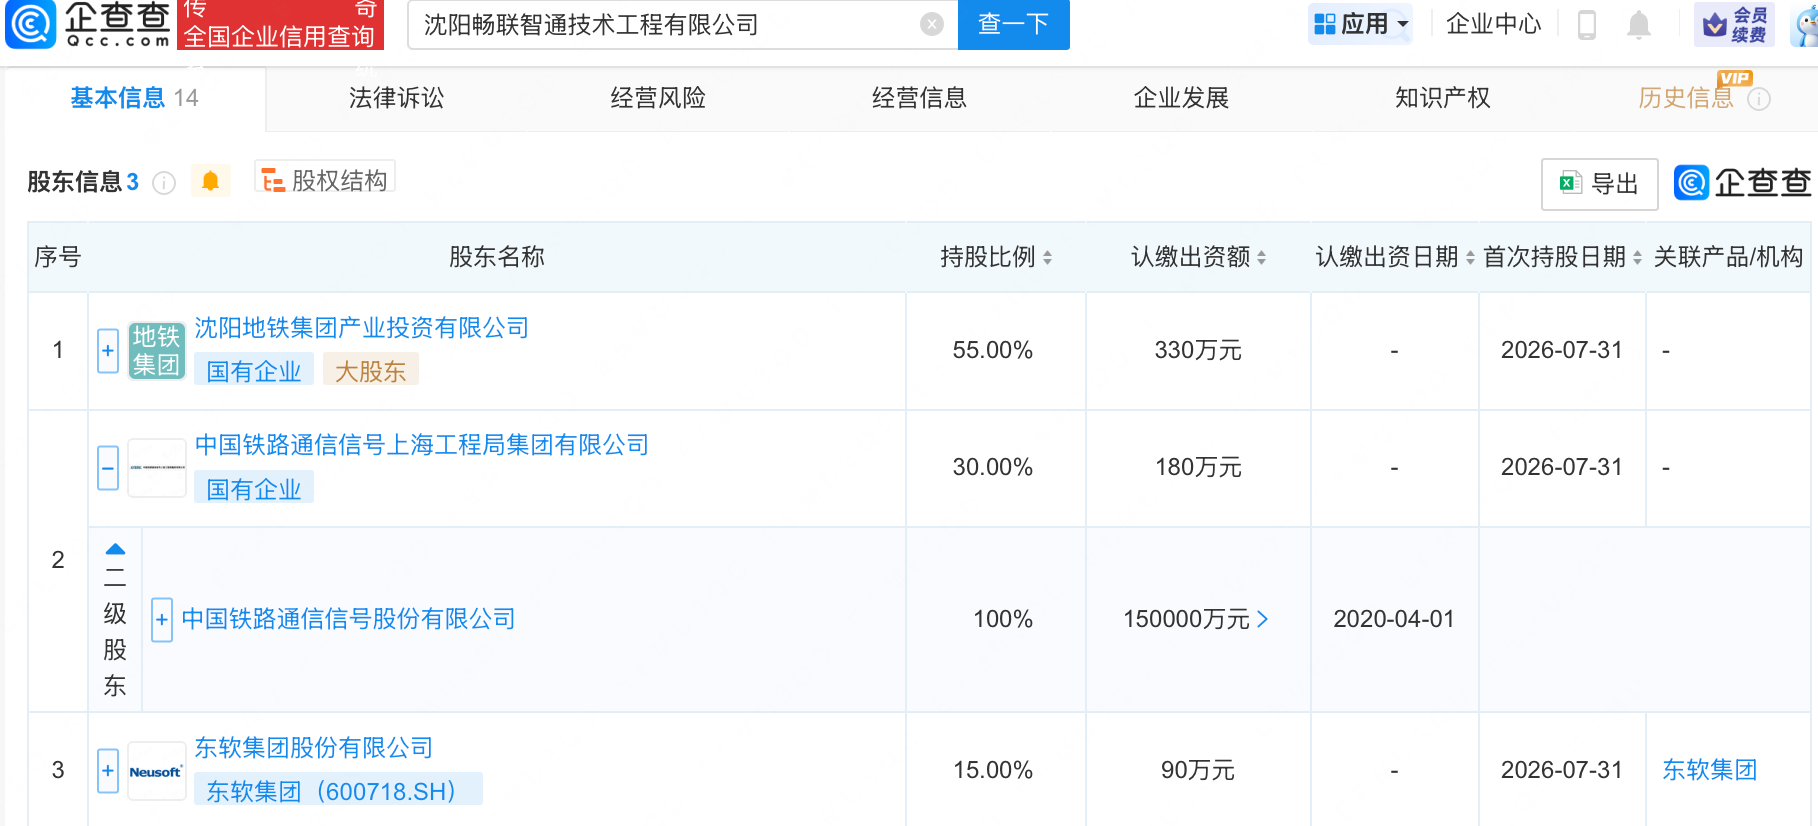Viewport: 1818px width, 826px height.
Task: Click the 330万元 contribution cell
Action: point(1198,350)
